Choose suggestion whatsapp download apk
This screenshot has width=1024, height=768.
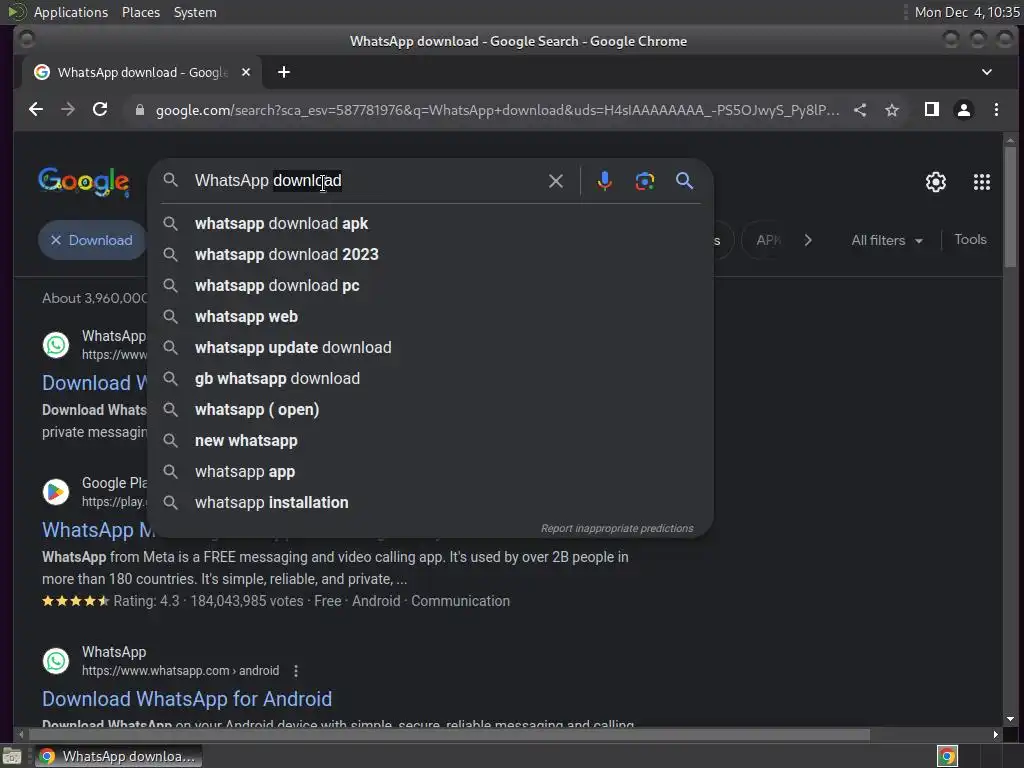(x=431, y=223)
